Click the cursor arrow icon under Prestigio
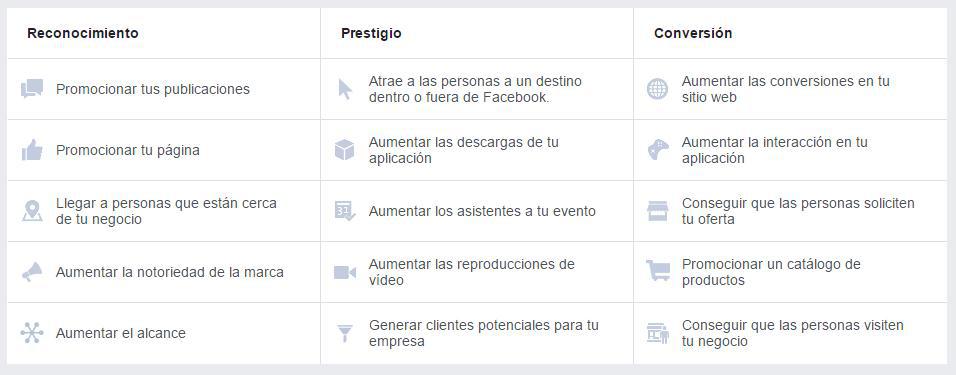956x375 pixels. point(345,89)
